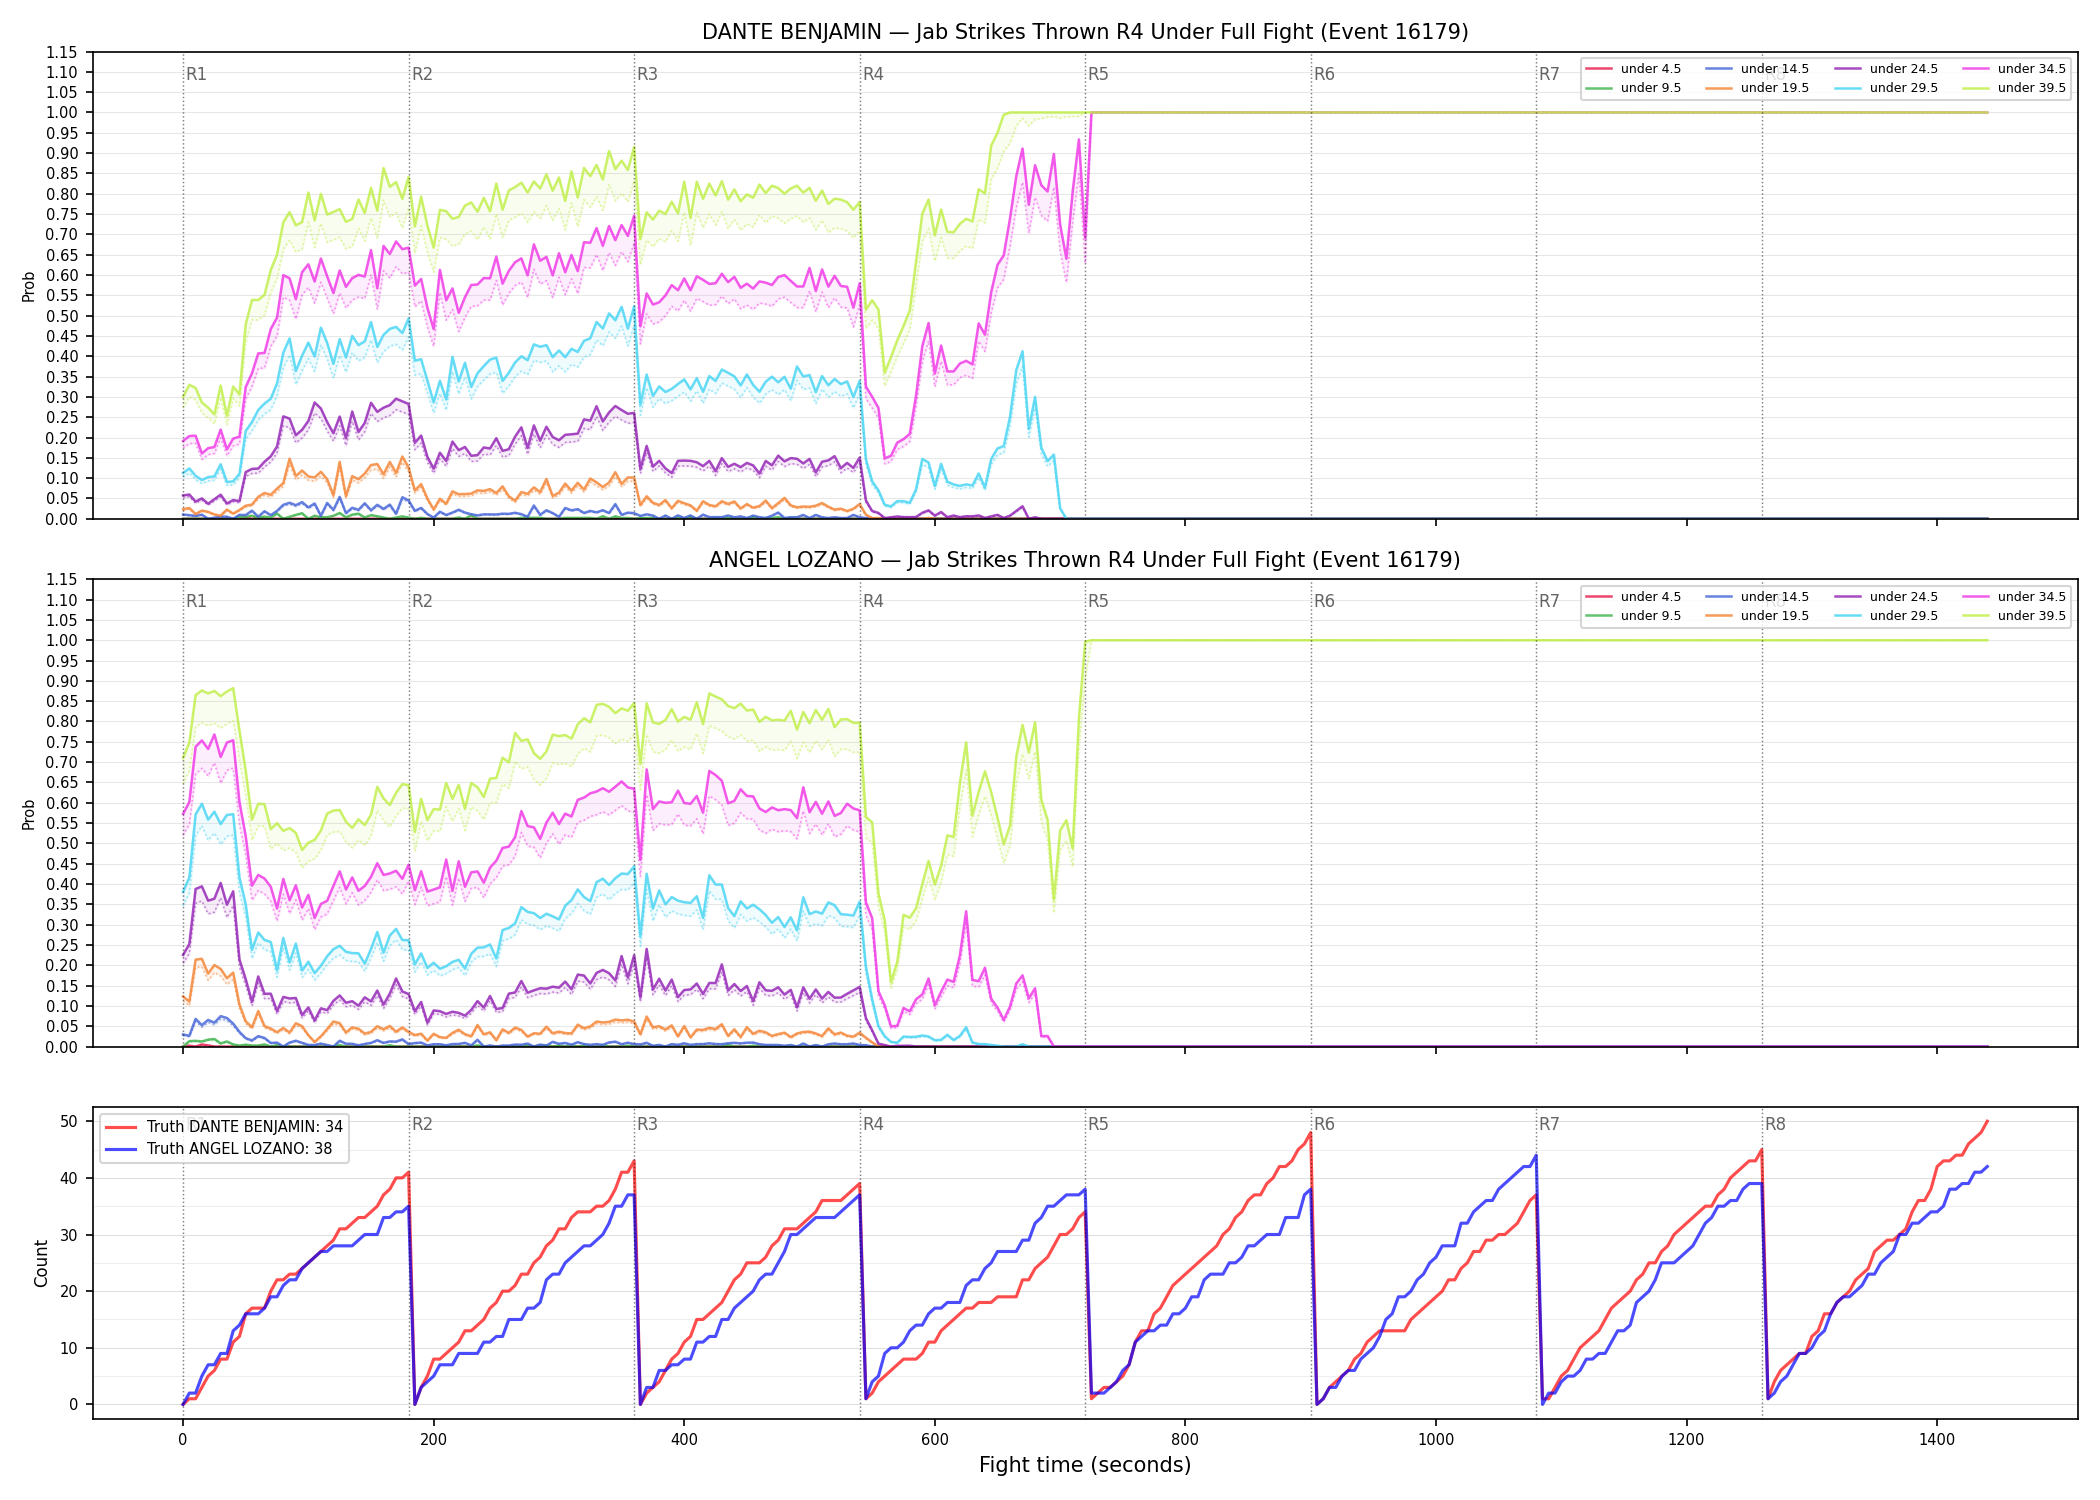
Task: Click the R3 round marker in the Angel Lozano chart
Action: coord(647,601)
